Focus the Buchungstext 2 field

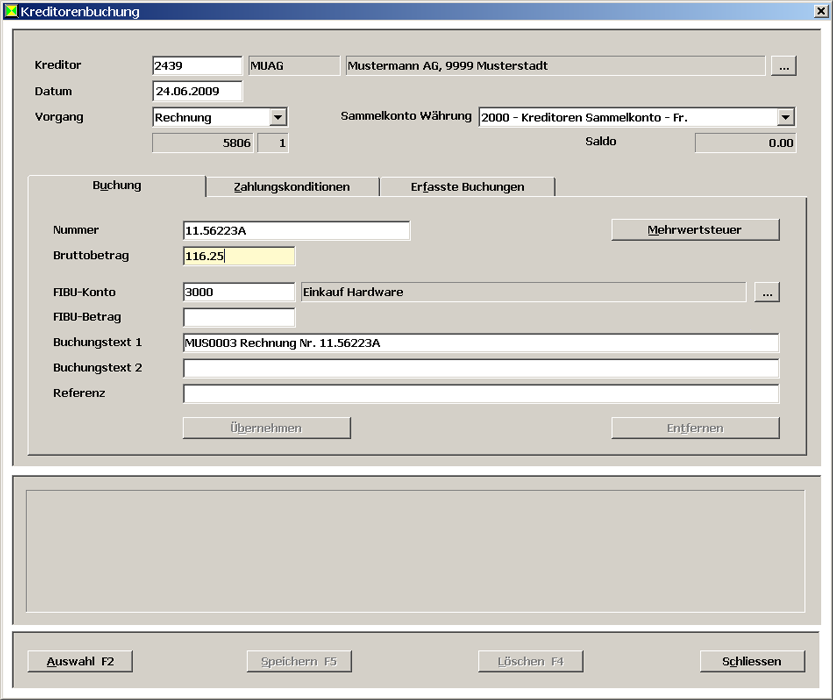coord(480,368)
